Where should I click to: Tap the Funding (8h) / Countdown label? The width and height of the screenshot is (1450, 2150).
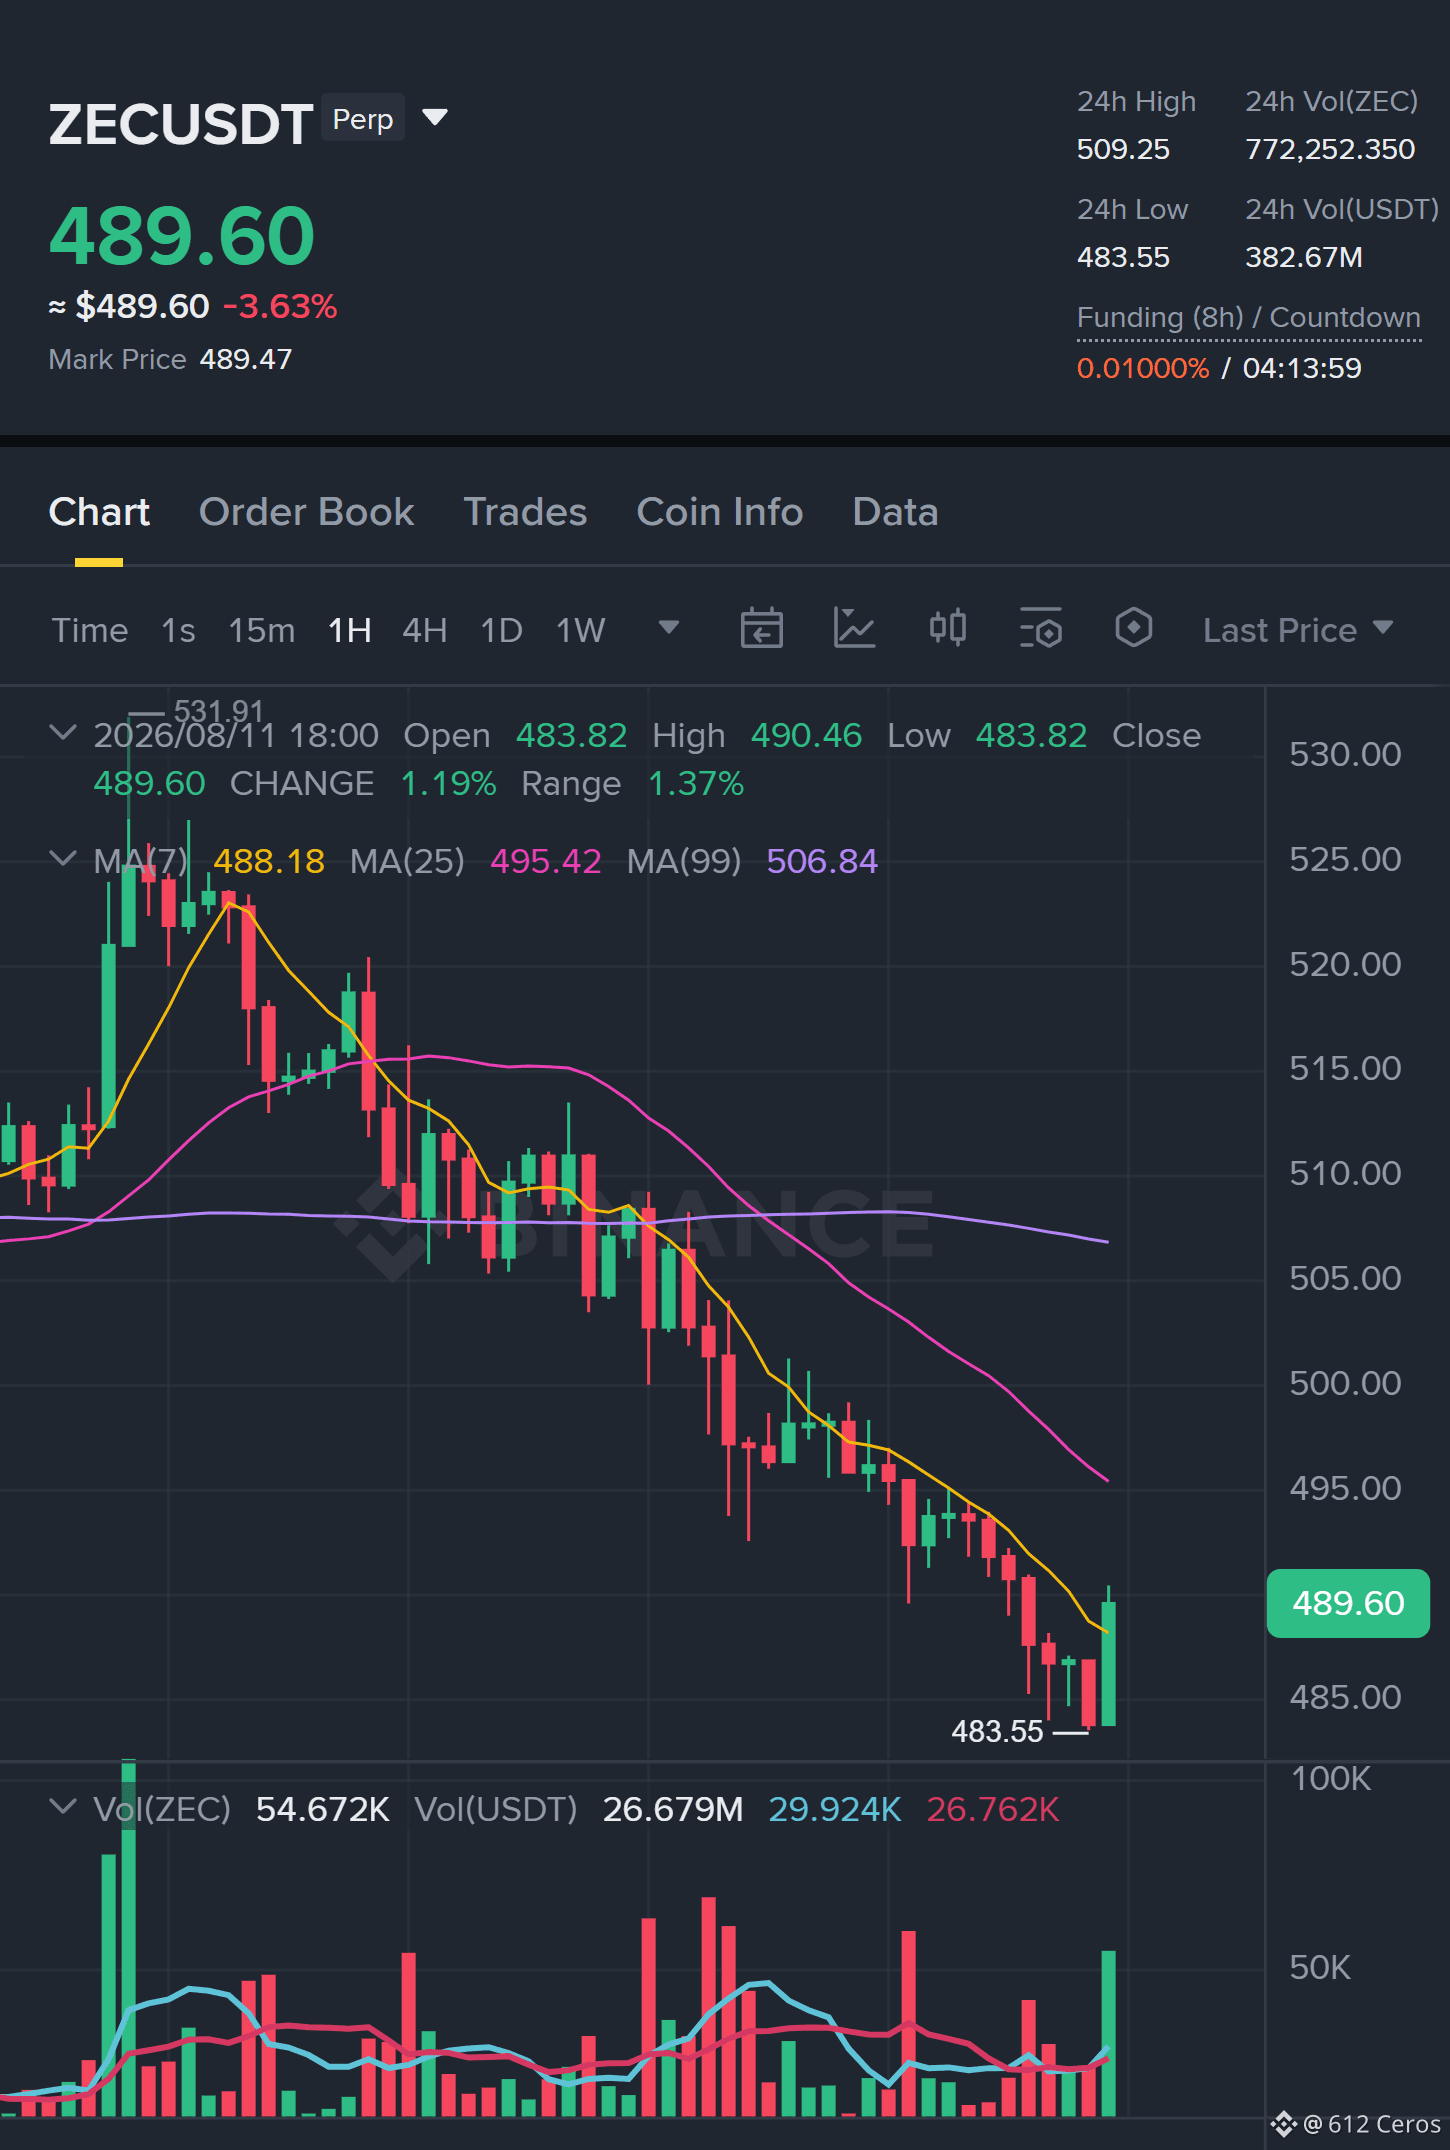pyautogui.click(x=1249, y=318)
